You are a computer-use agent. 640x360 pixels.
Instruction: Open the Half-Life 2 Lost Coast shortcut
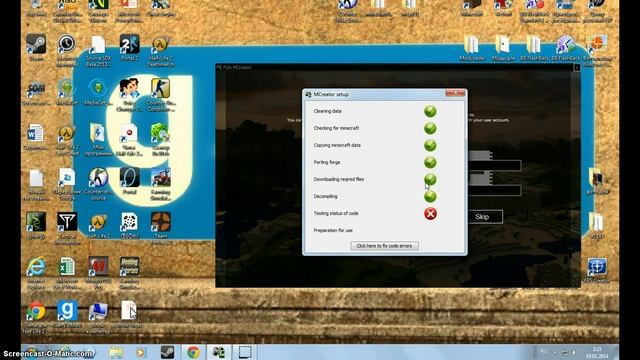tap(67, 140)
